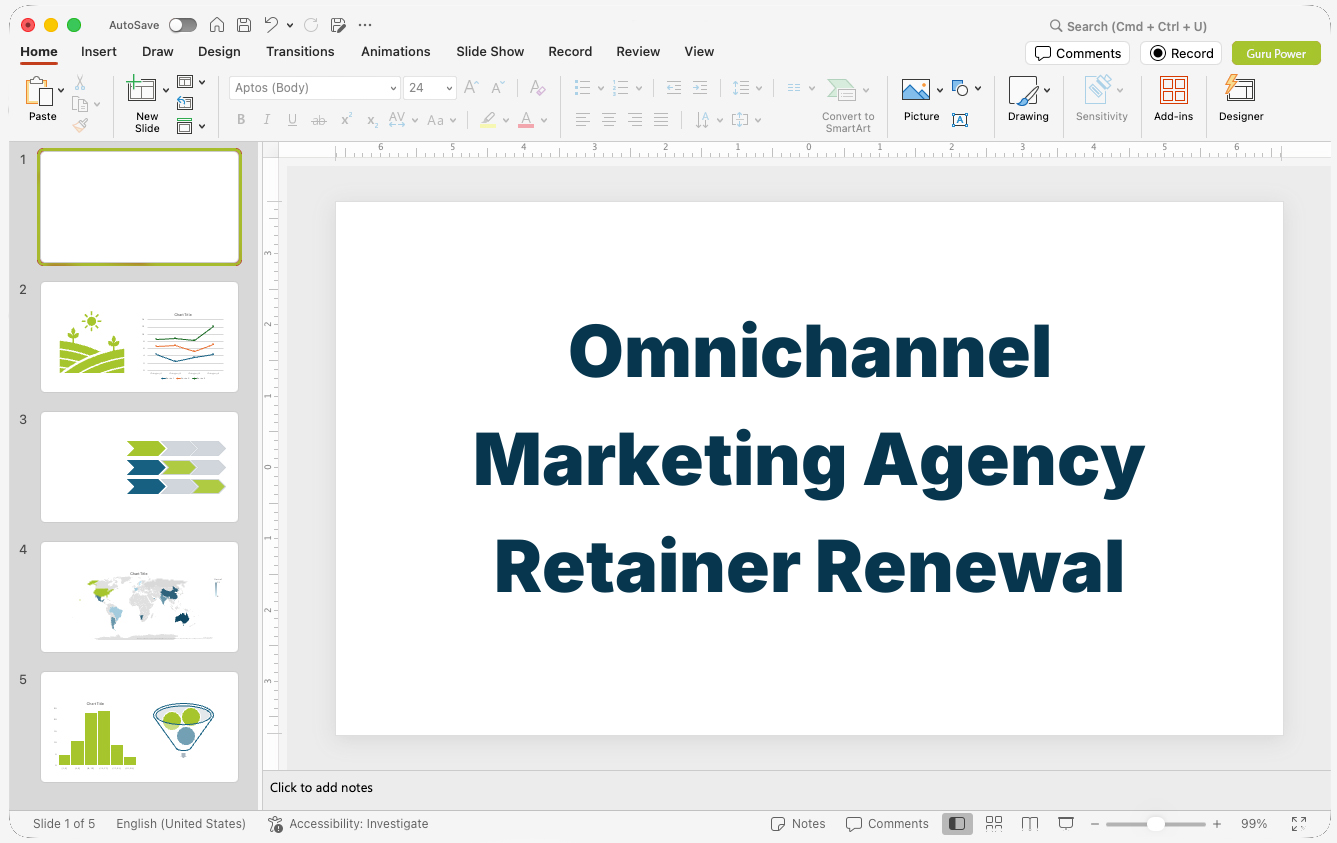Image resolution: width=1337 pixels, height=843 pixels.
Task: Save the presentation with the disk icon
Action: click(244, 25)
